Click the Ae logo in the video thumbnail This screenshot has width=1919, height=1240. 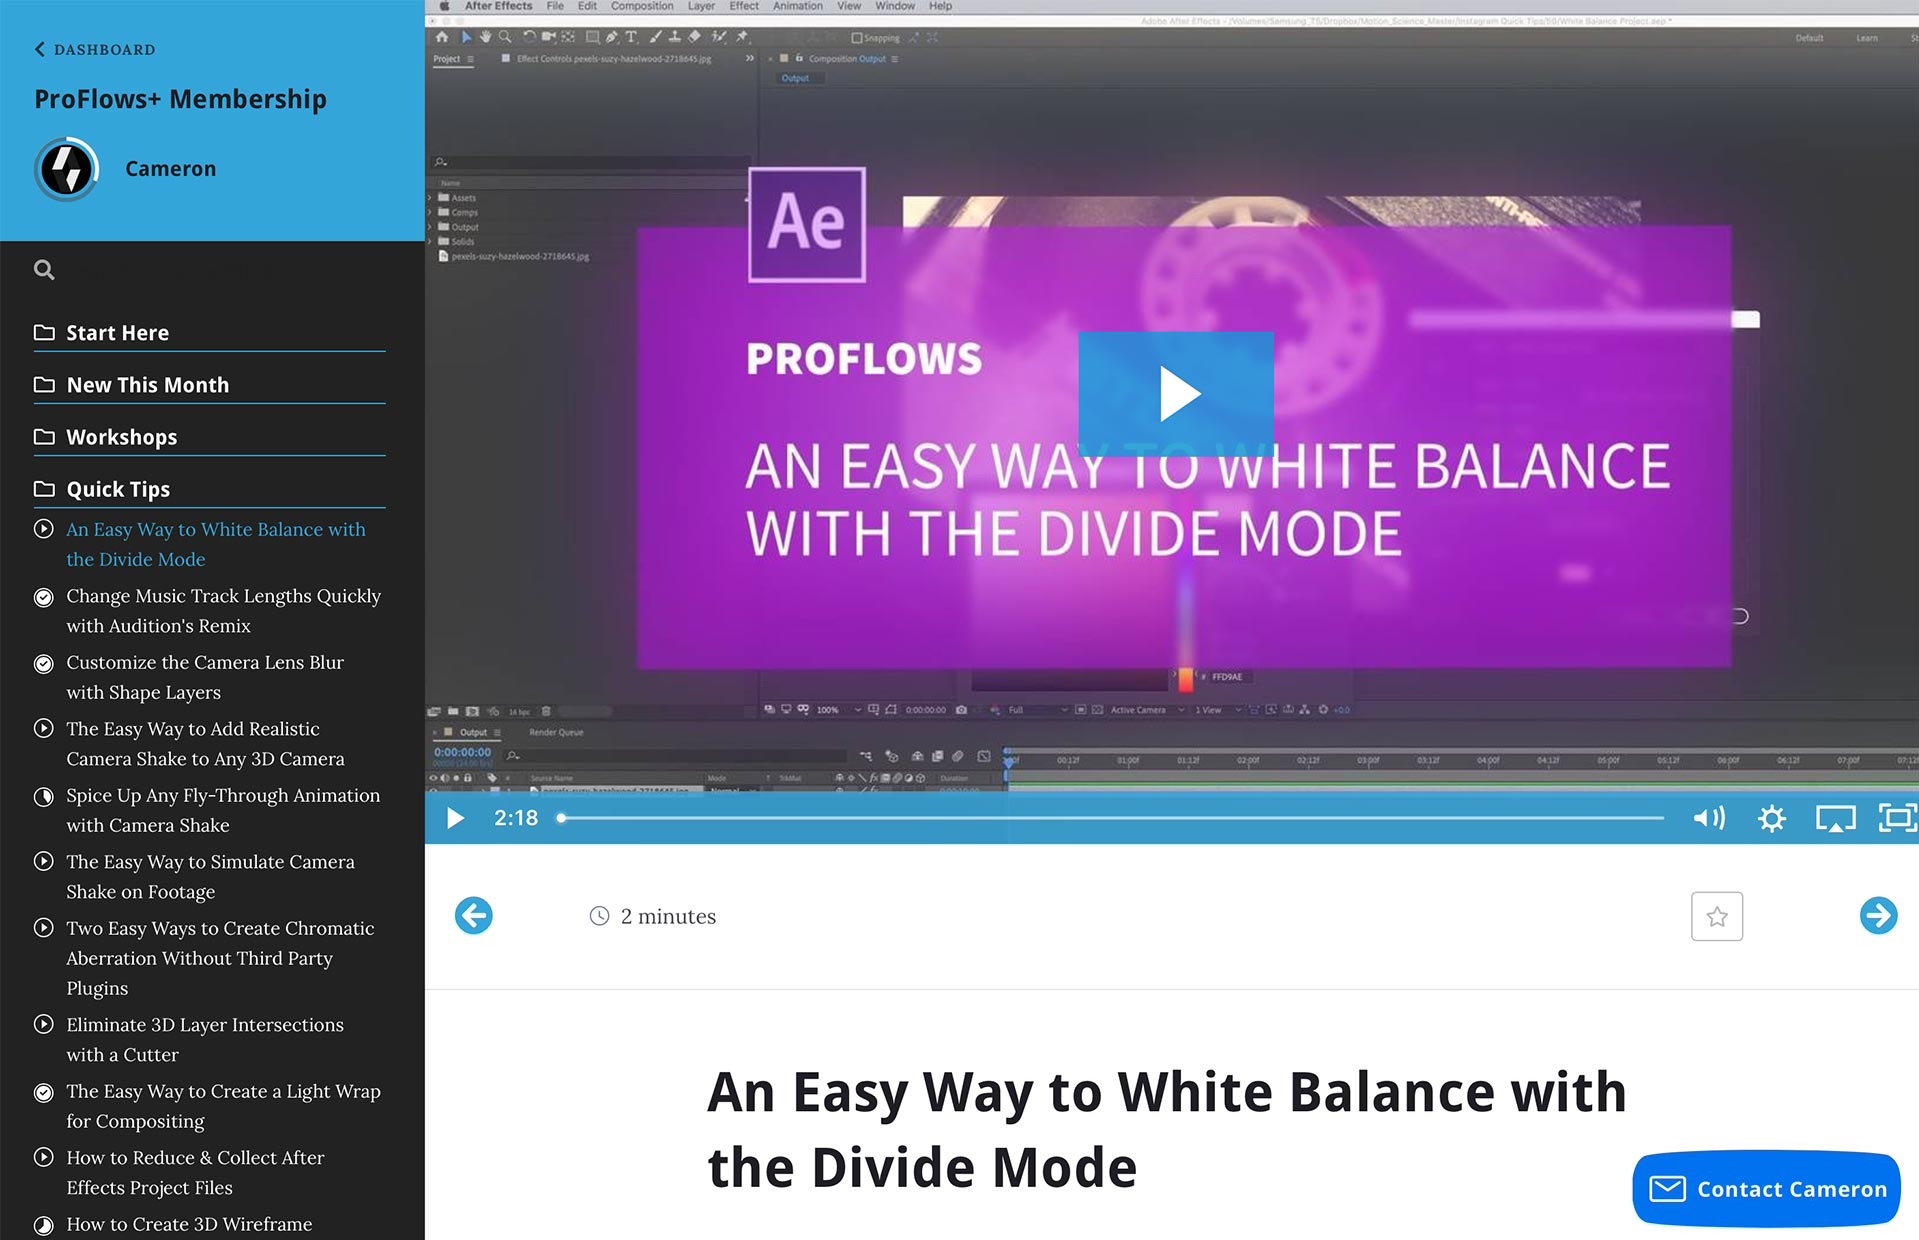(x=807, y=224)
